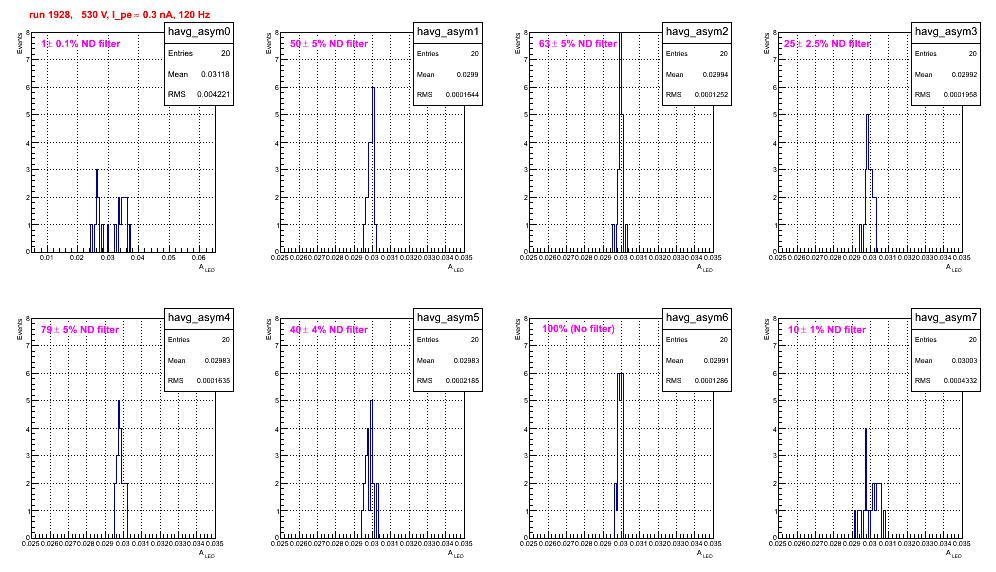Click Mean 0.02991 in havg_asym6 stats

pos(697,360)
